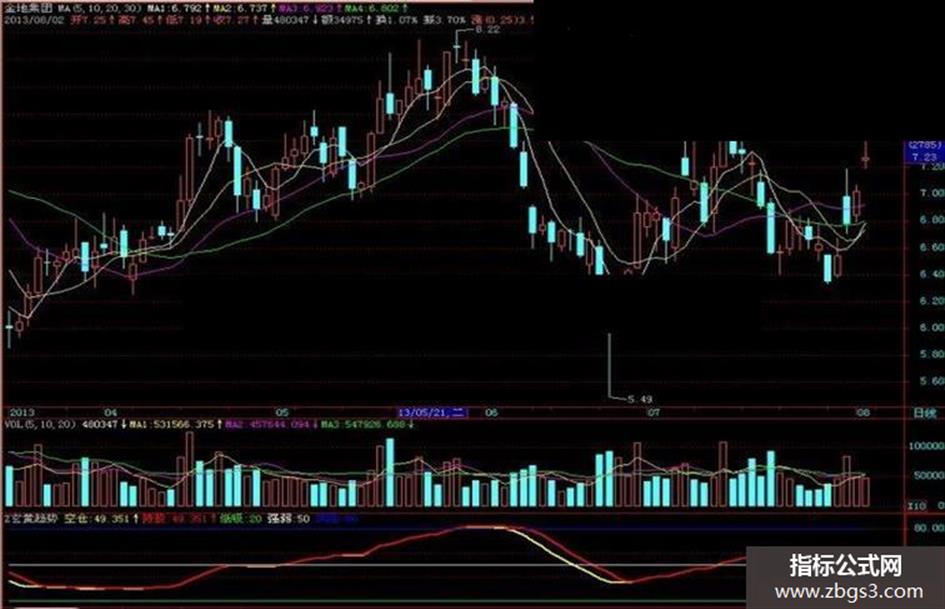This screenshot has height=609, width=945.
Task: Click the 80.00 mark on the bottom indicator axis
Action: (929, 528)
